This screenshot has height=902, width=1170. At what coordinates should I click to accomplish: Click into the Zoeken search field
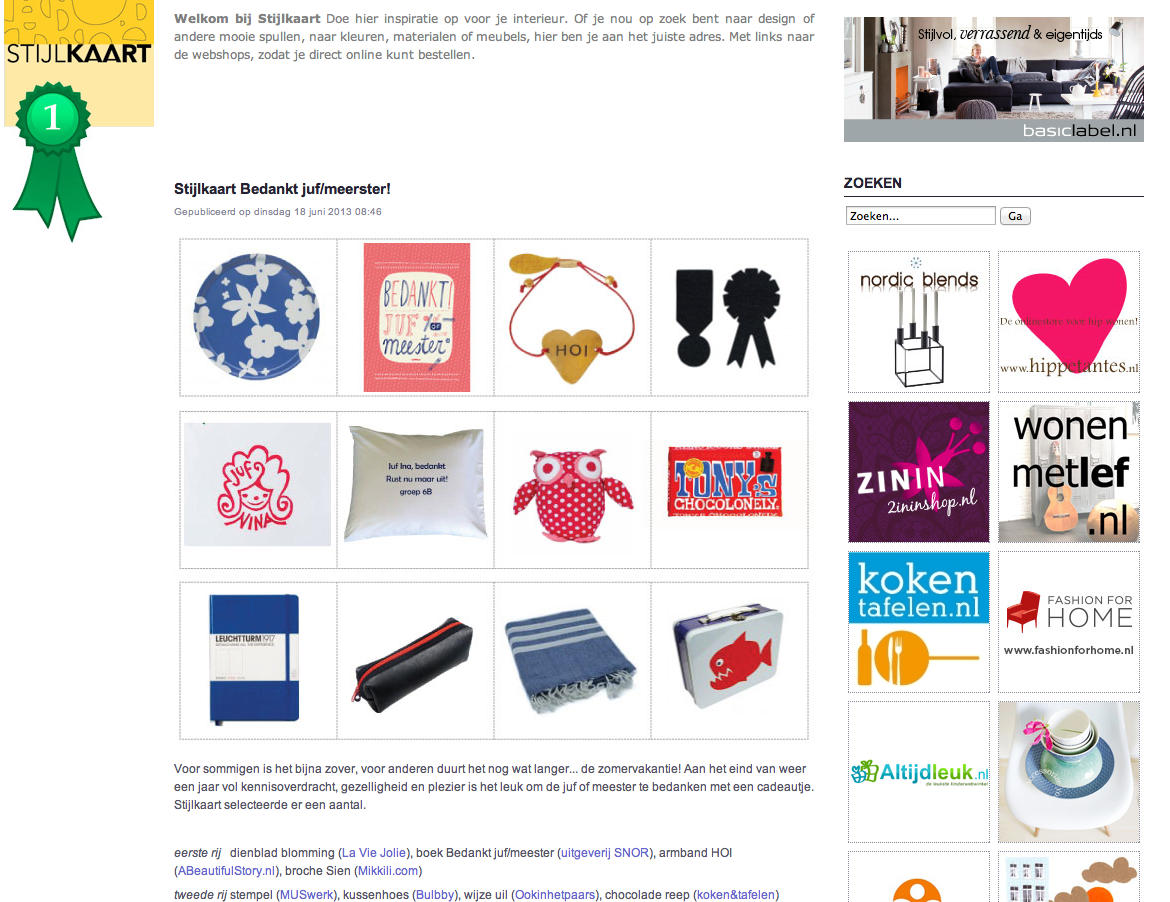point(920,216)
